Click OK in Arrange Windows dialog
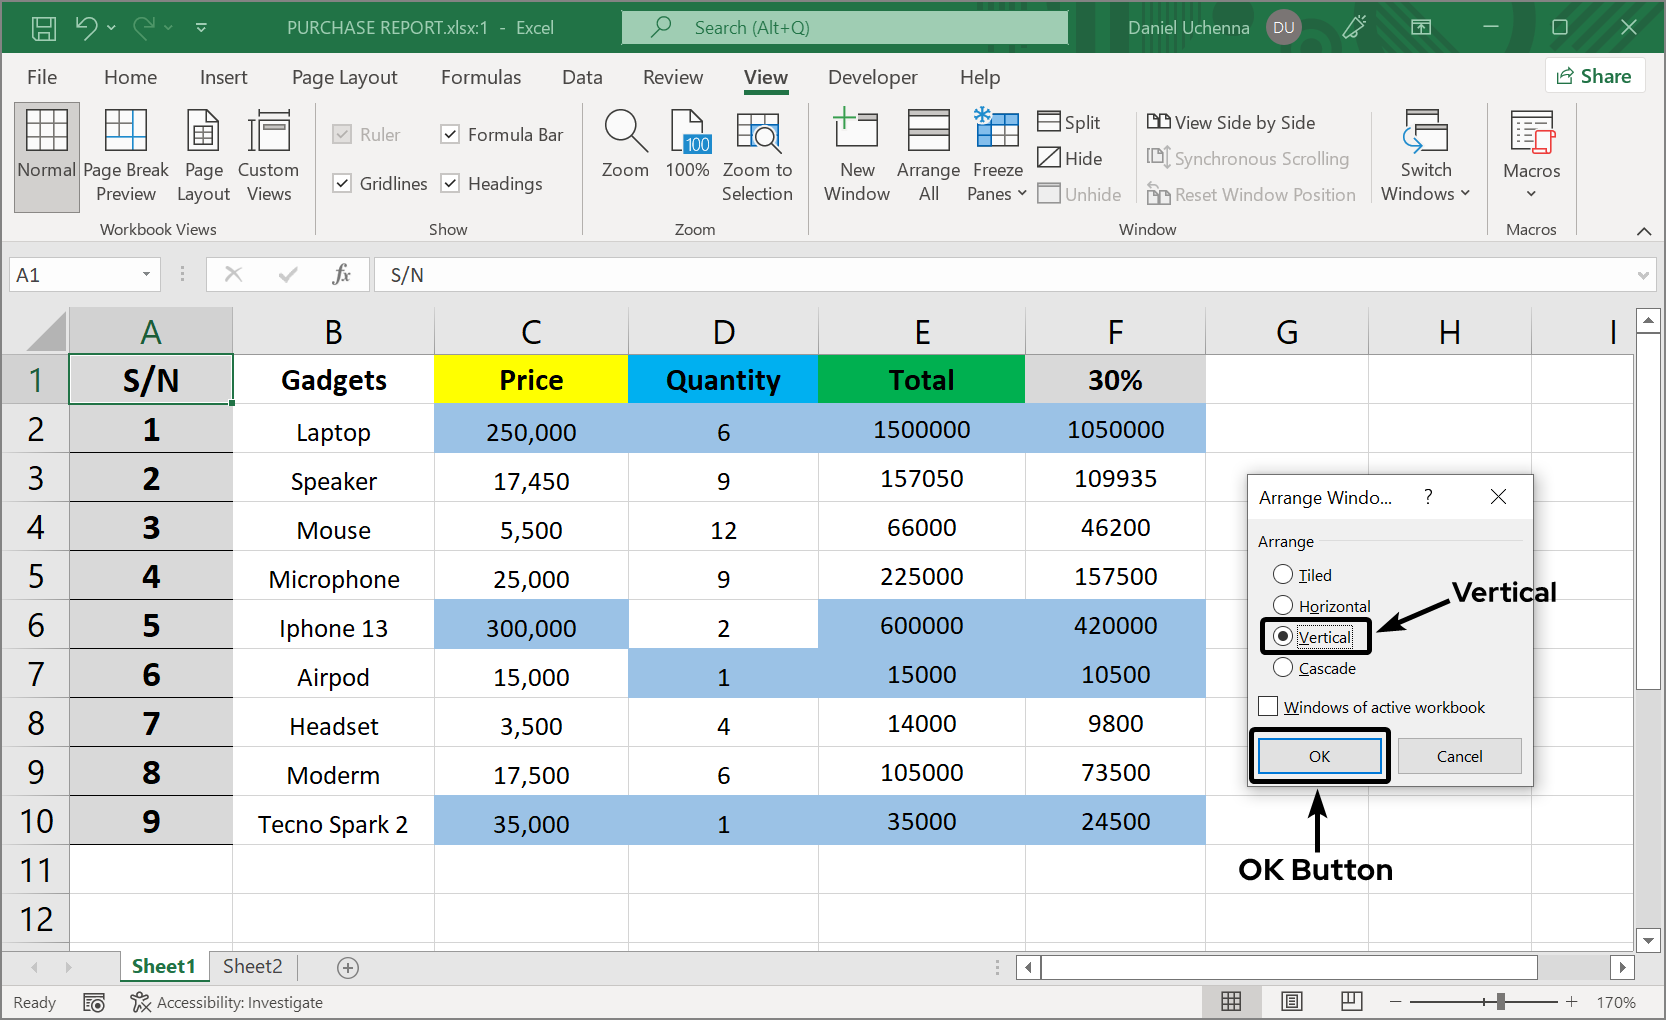 pyautogui.click(x=1318, y=755)
